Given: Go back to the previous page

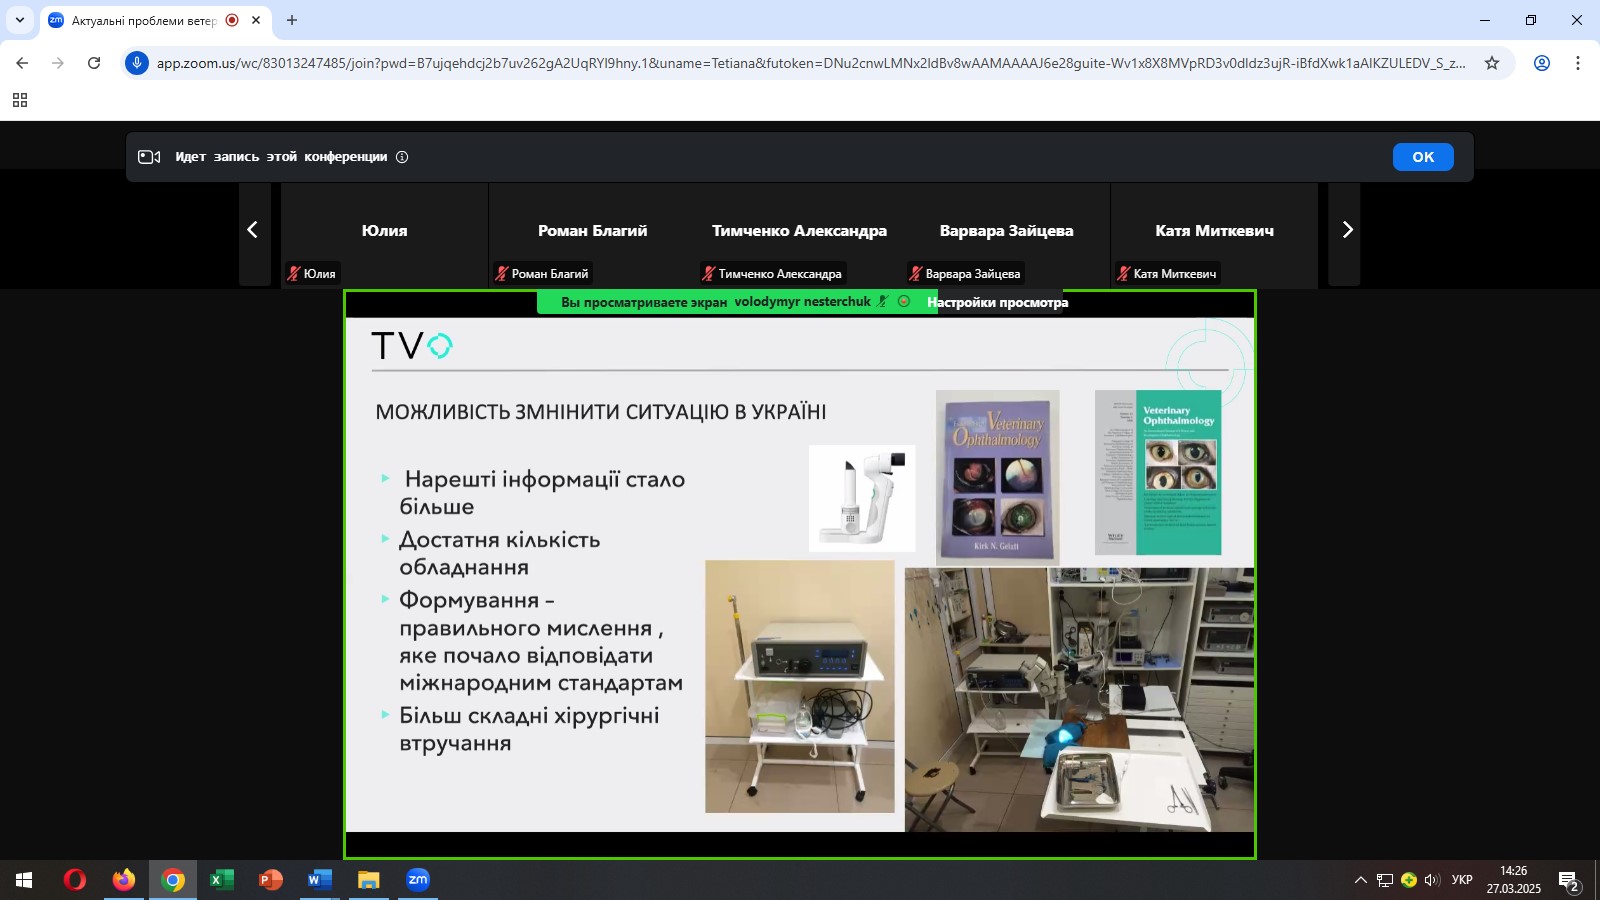Looking at the screenshot, I should [22, 63].
